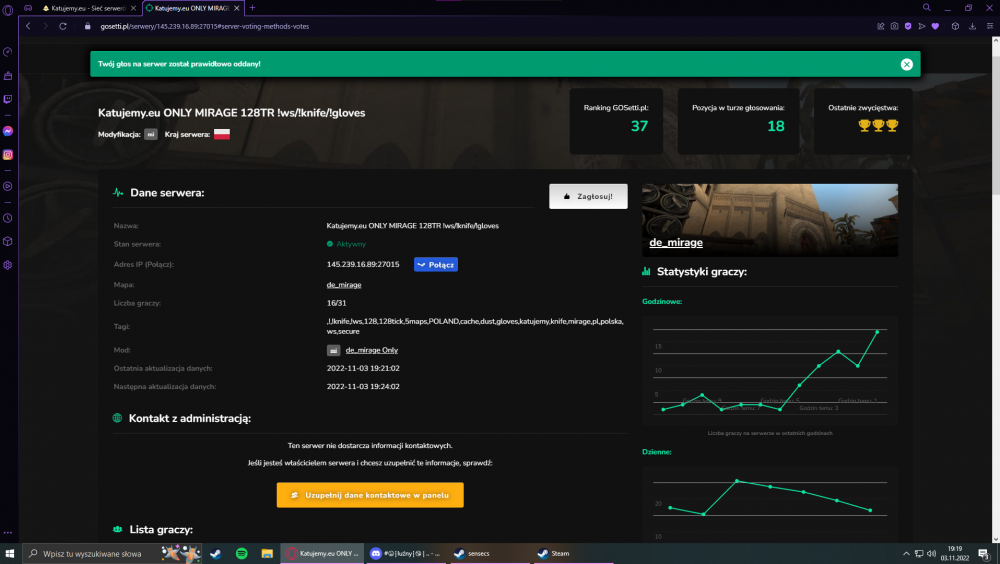The image size is (1000, 564).
Task: Open the volume control in tray
Action: 931,554
